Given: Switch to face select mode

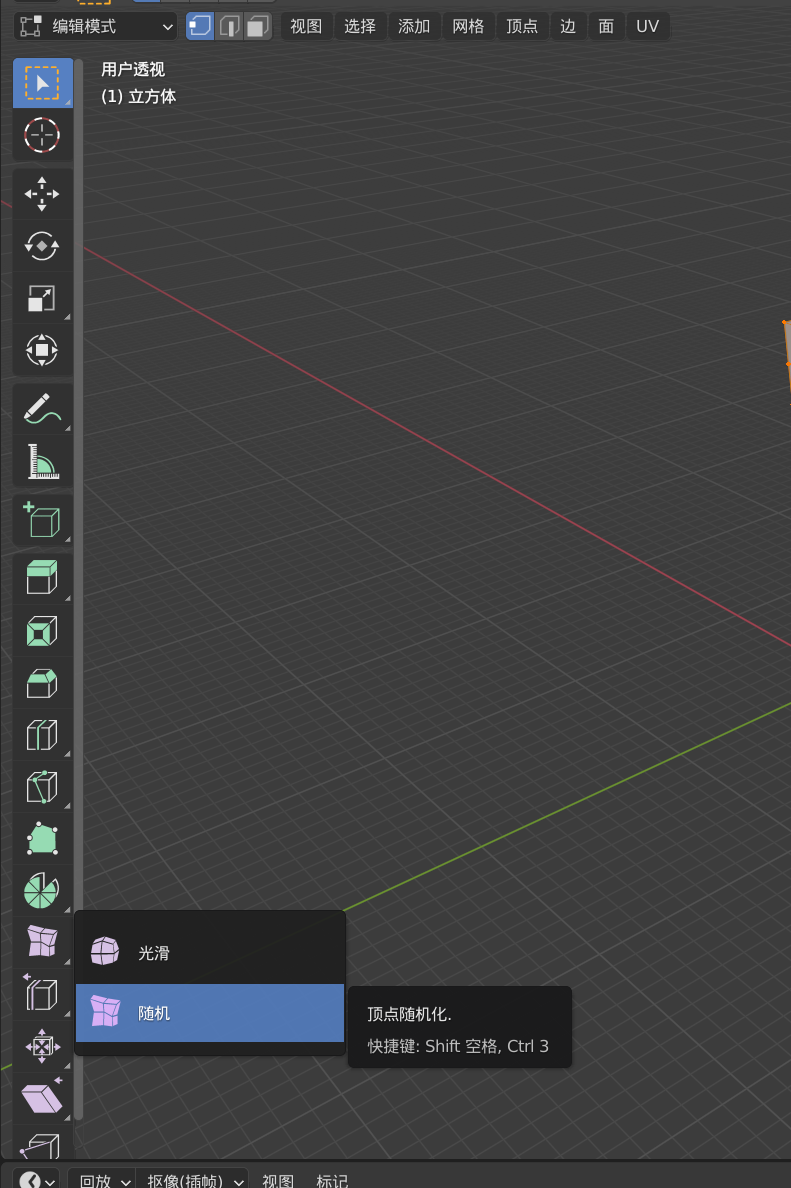Looking at the screenshot, I should pyautogui.click(x=258, y=27).
